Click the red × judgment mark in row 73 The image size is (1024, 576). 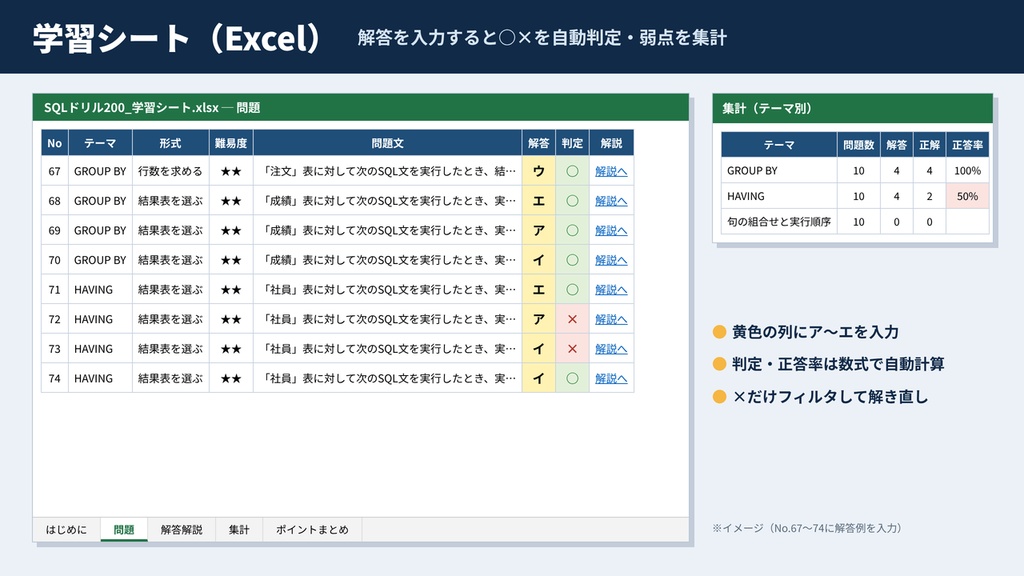pos(572,349)
